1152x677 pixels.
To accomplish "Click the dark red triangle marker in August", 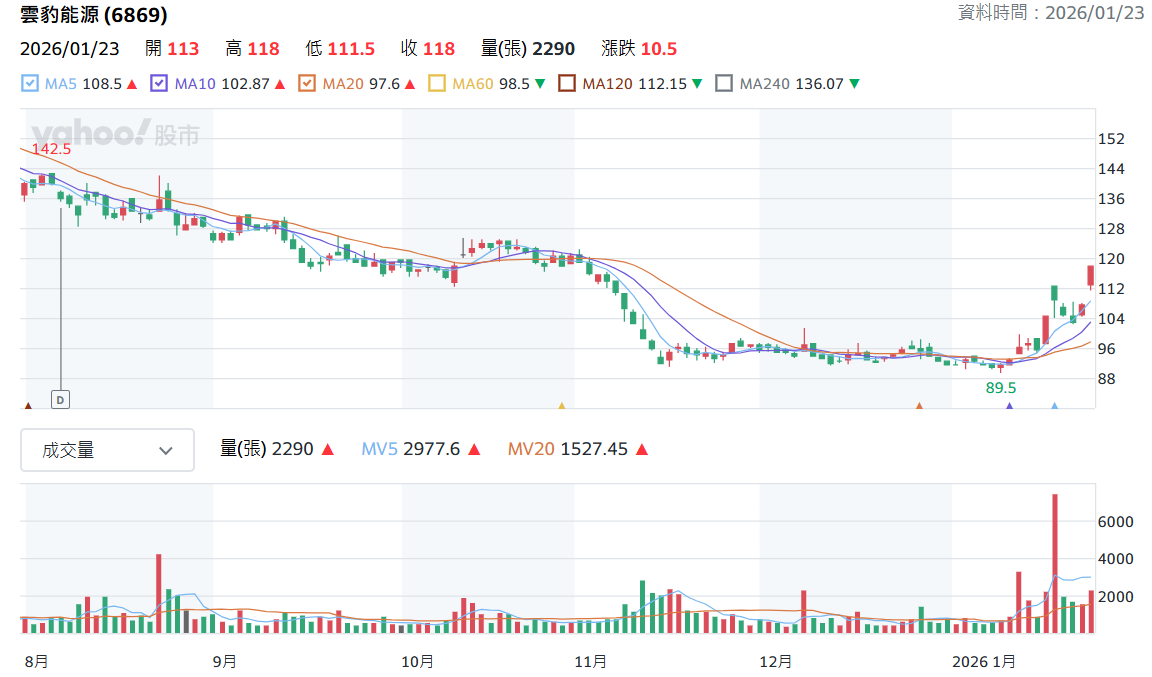I will (x=28, y=405).
